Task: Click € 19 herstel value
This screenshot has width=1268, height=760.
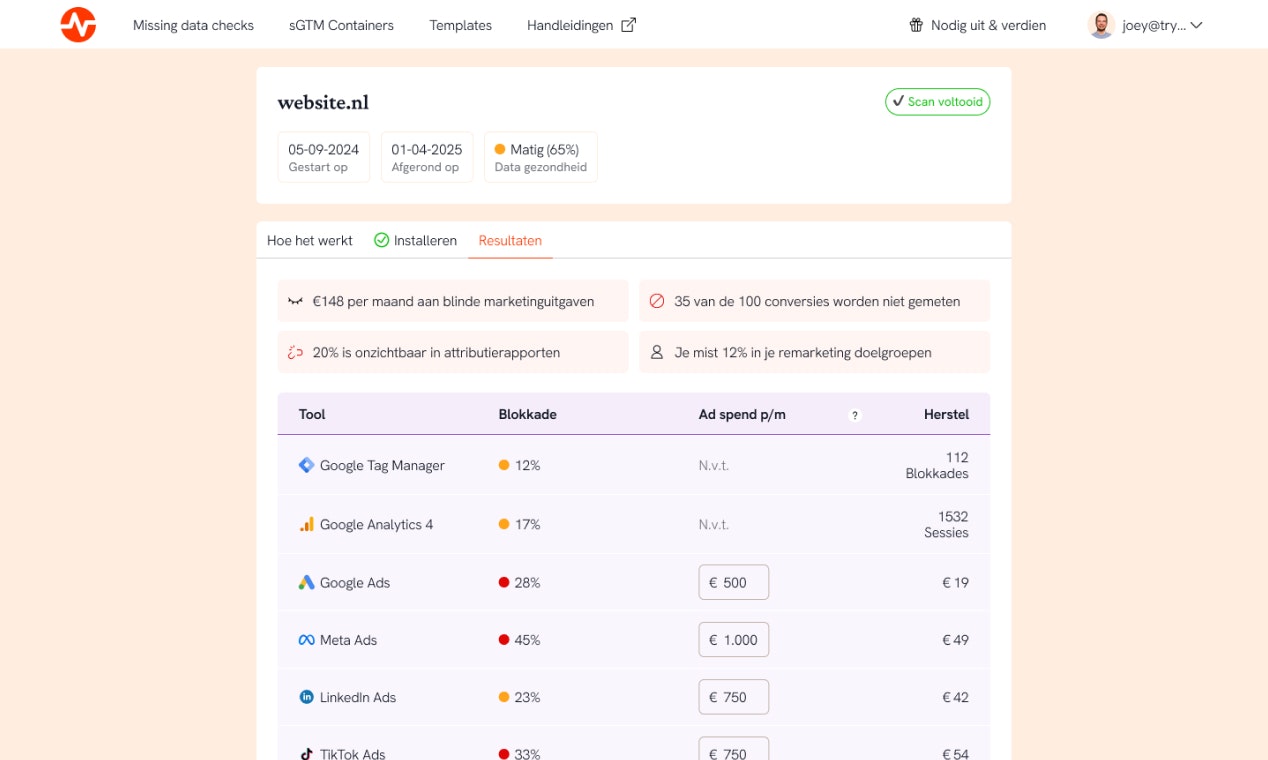Action: tap(955, 582)
